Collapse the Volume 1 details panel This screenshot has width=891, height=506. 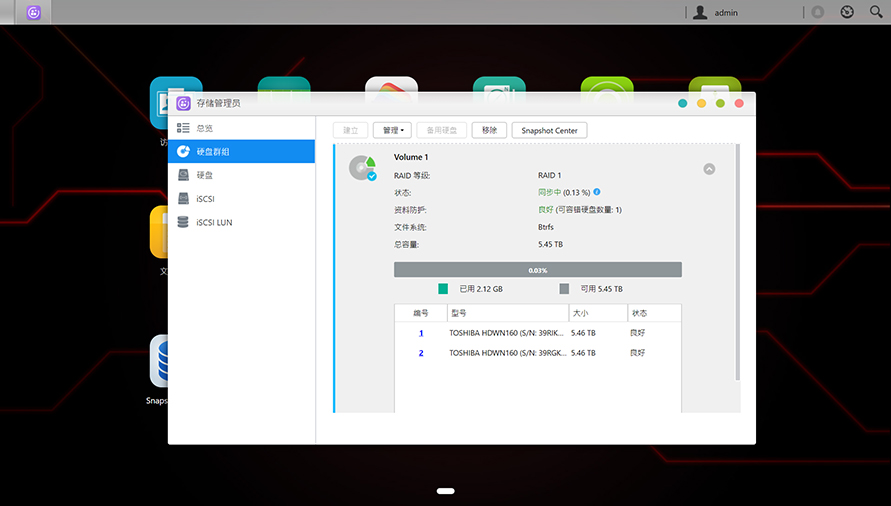(709, 169)
